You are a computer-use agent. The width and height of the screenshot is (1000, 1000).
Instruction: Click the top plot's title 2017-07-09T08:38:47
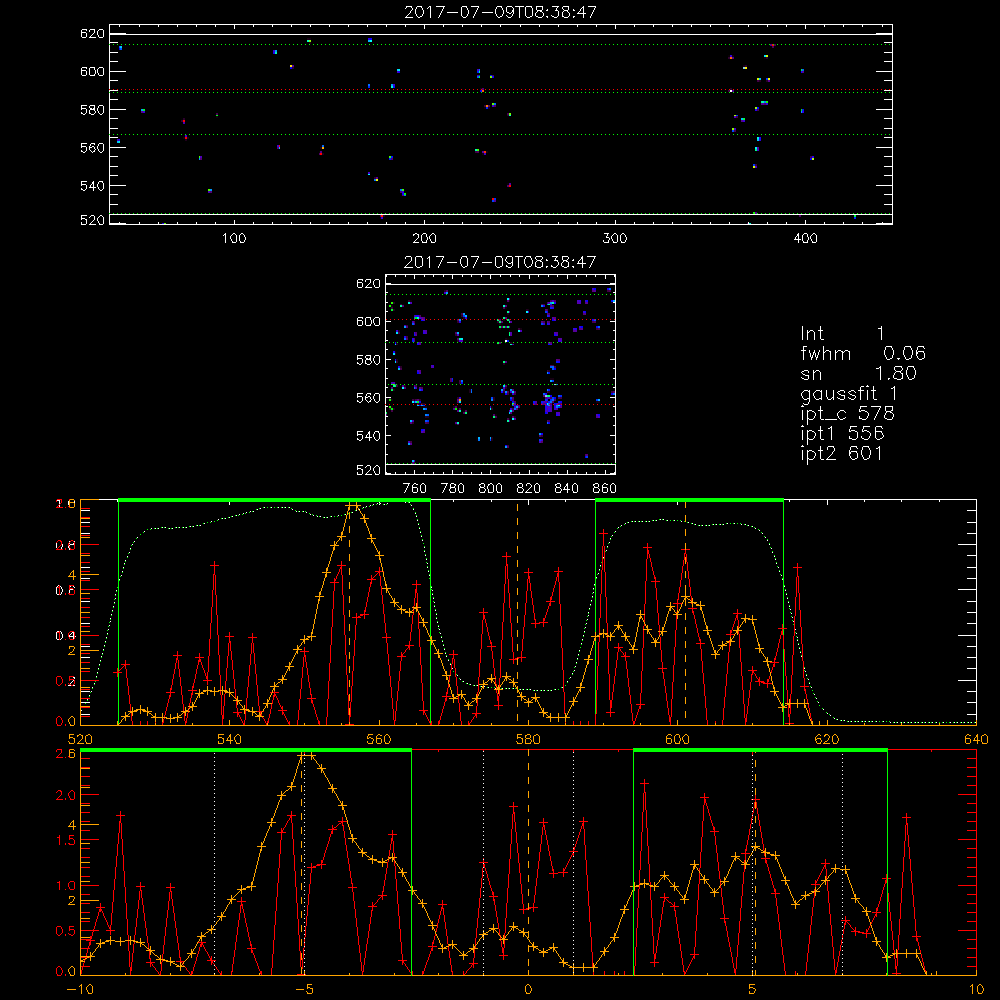(501, 12)
